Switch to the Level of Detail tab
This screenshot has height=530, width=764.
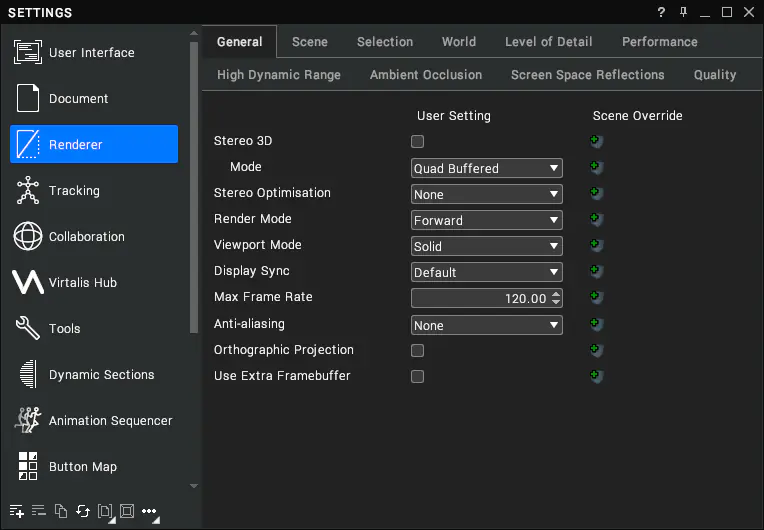549,42
